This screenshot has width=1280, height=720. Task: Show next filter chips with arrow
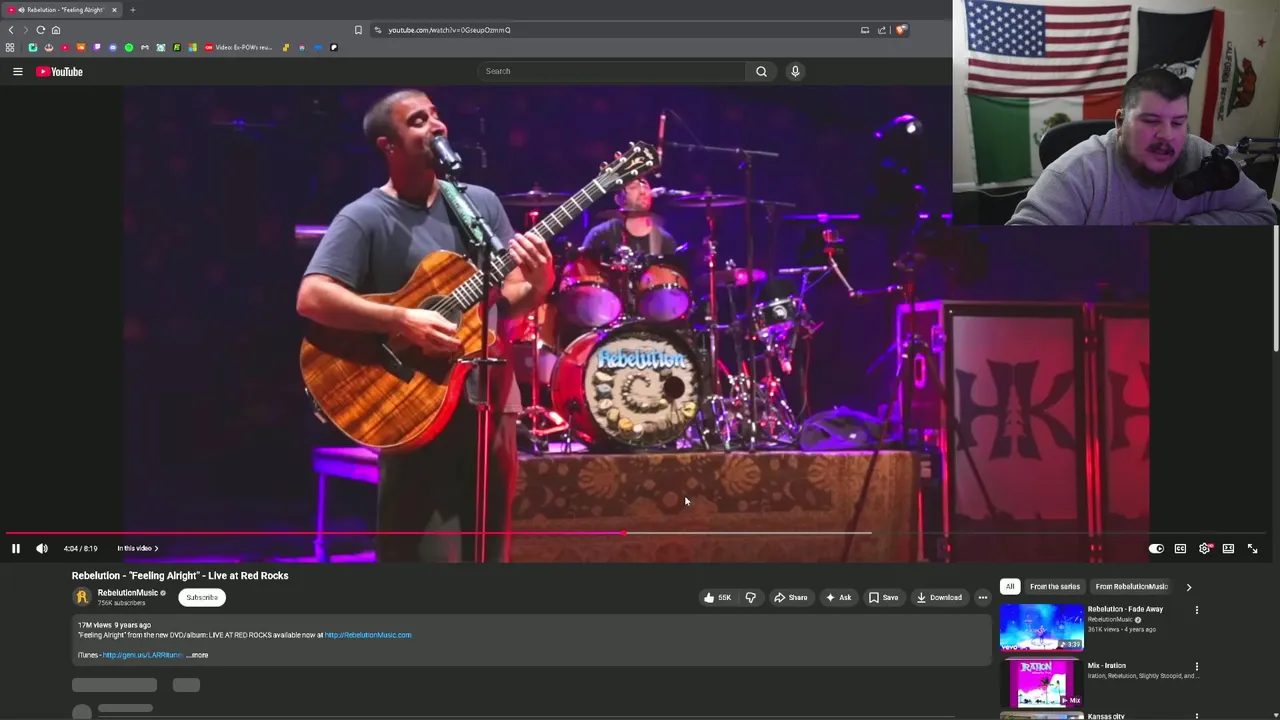pyautogui.click(x=1188, y=587)
